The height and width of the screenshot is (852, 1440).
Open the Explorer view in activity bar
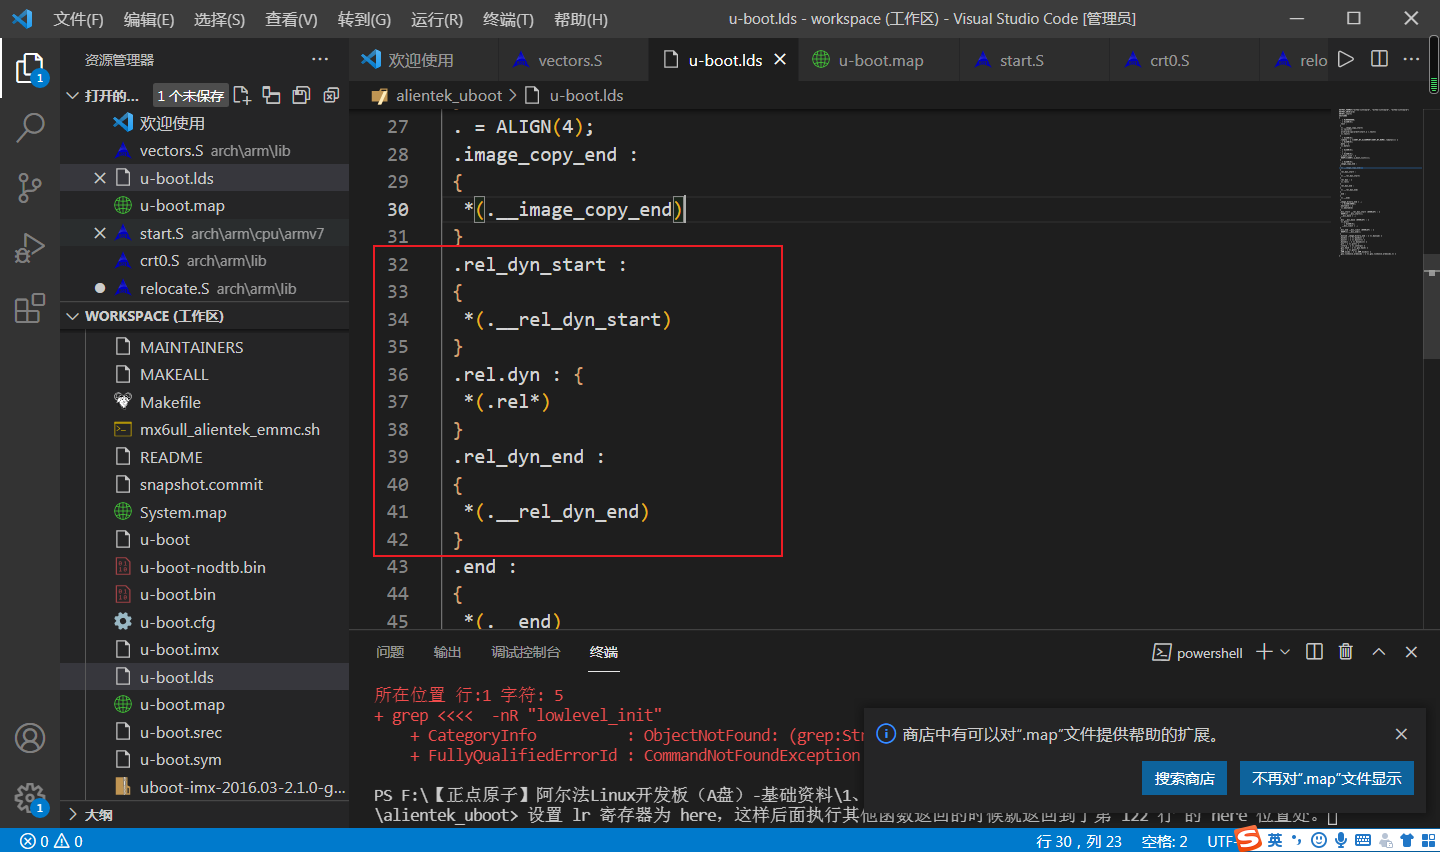point(30,68)
